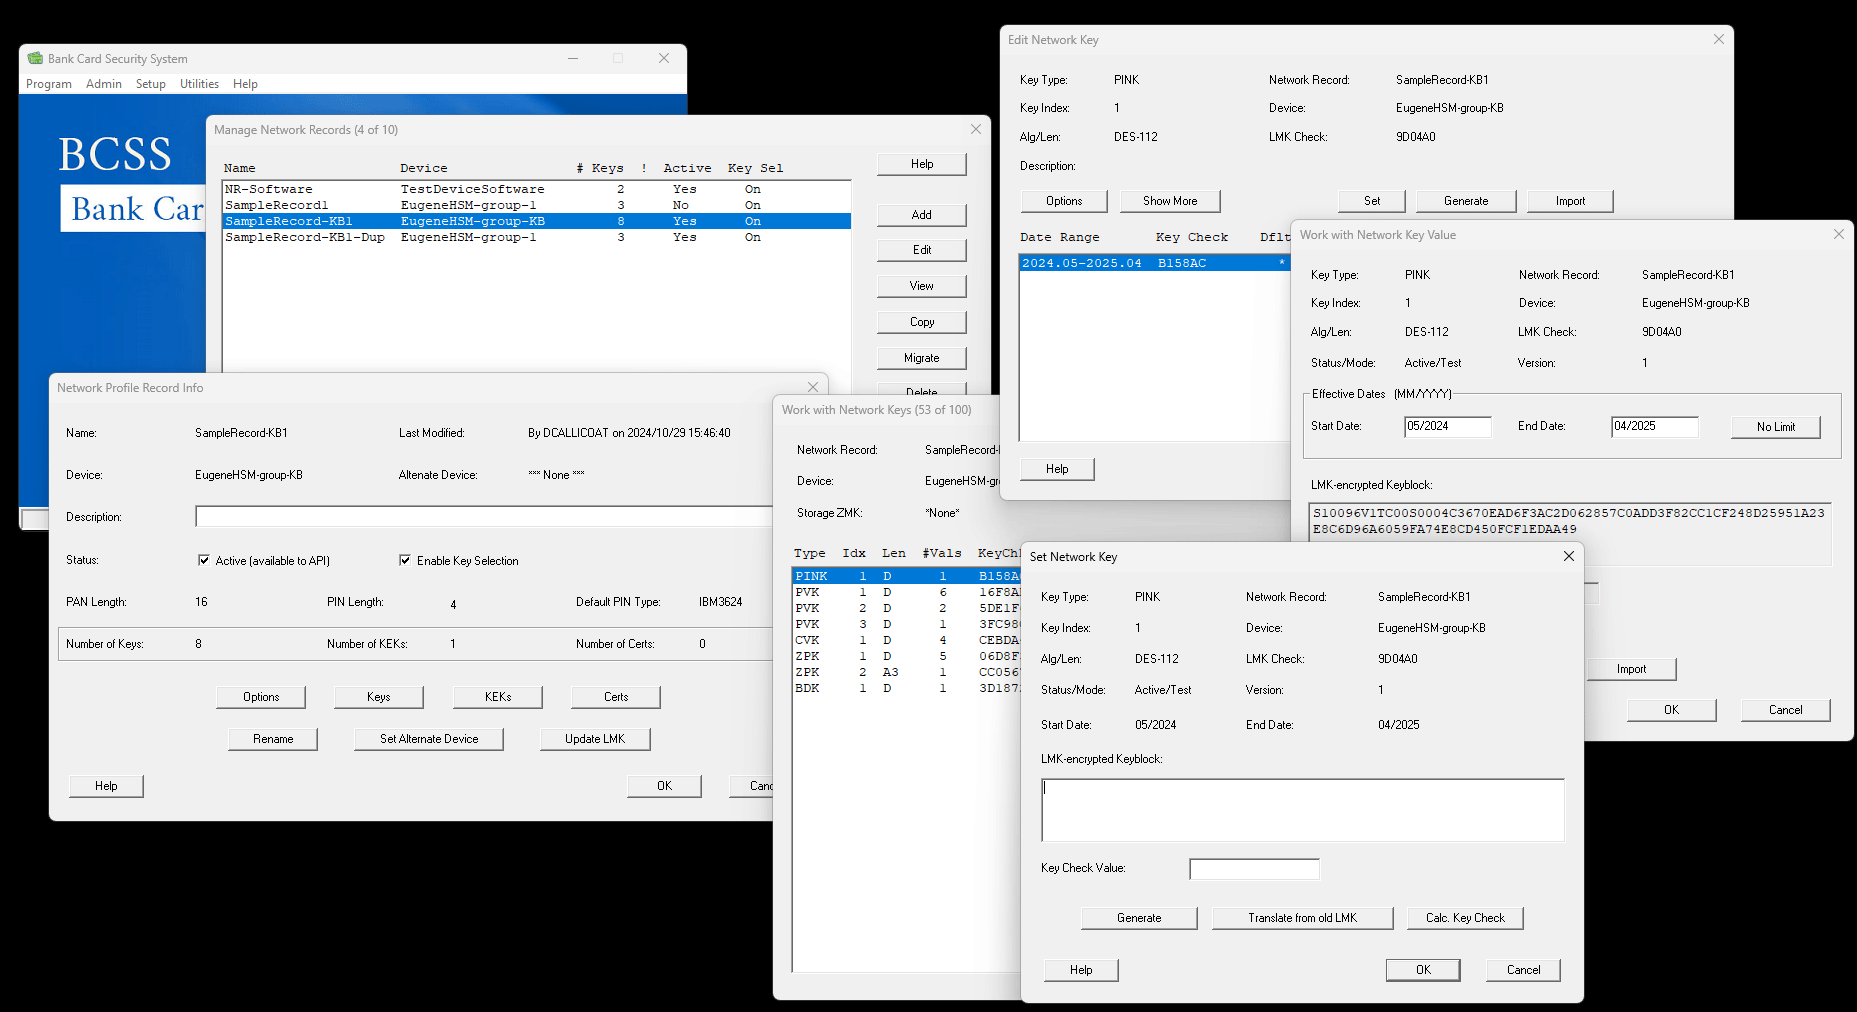This screenshot has height=1012, width=1857.
Task: Select the SampleRecord1 row
Action: click(x=537, y=205)
